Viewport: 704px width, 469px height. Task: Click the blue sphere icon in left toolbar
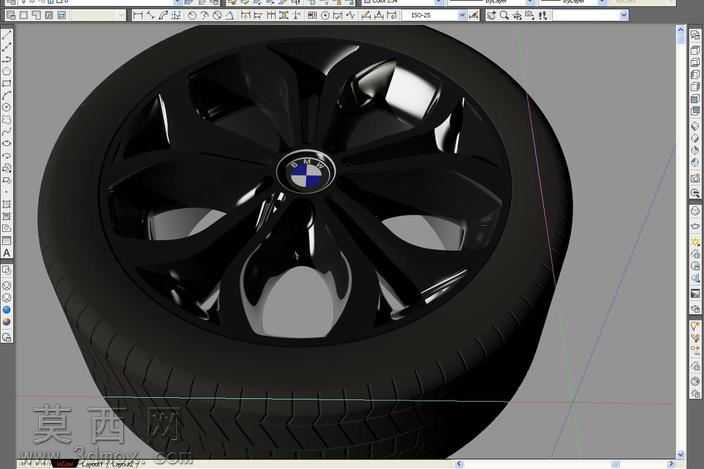pos(7,310)
